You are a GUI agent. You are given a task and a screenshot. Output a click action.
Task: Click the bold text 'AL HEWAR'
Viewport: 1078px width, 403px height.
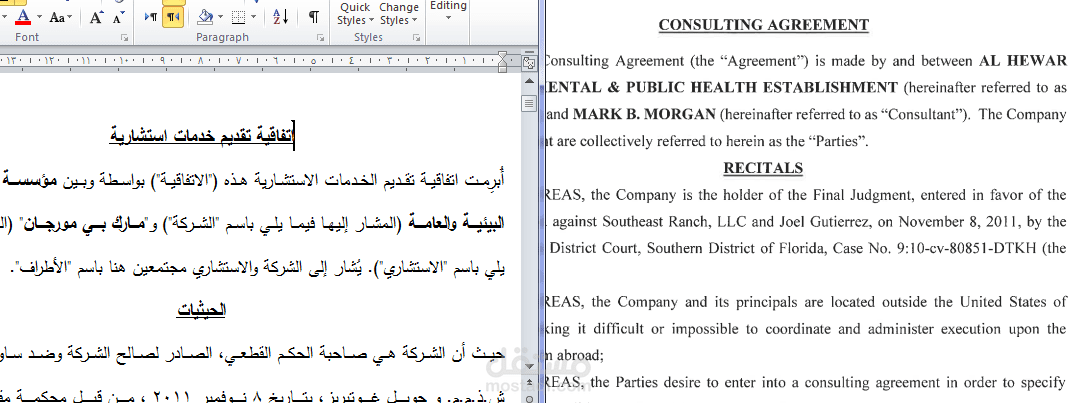coord(1022,61)
